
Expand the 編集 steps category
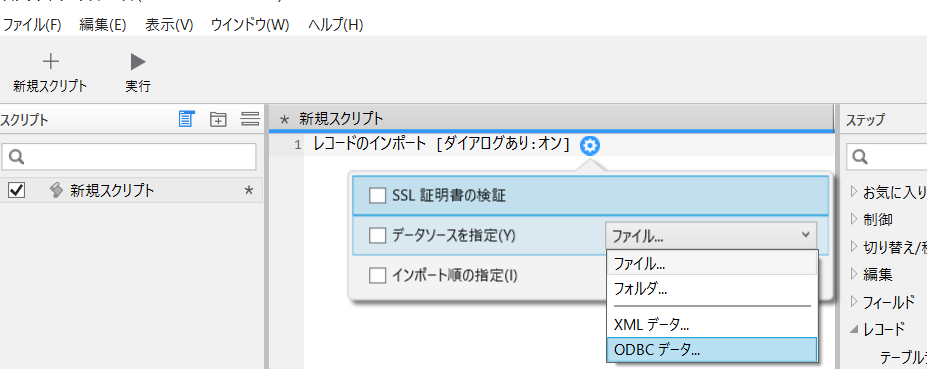pyautogui.click(x=854, y=274)
